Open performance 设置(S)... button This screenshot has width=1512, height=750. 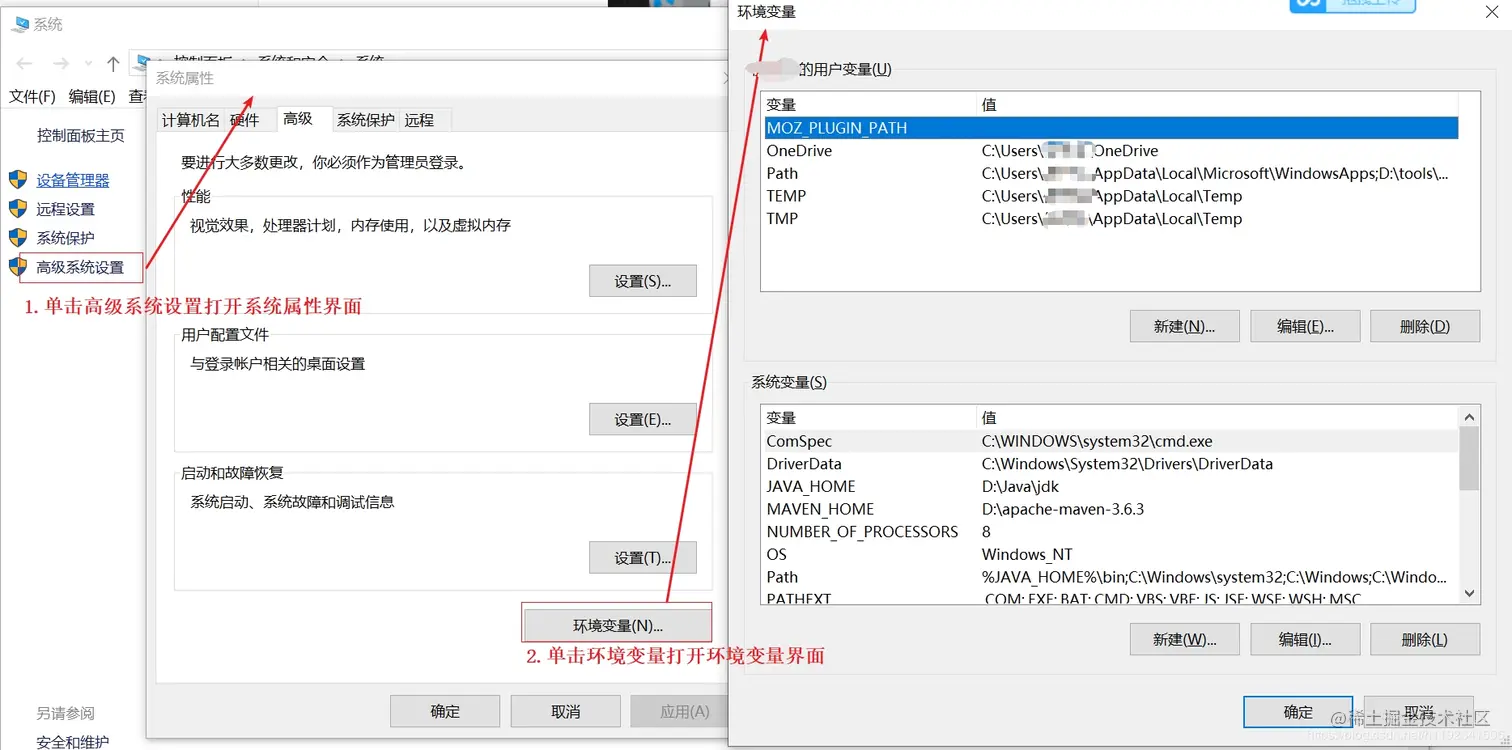pos(642,282)
